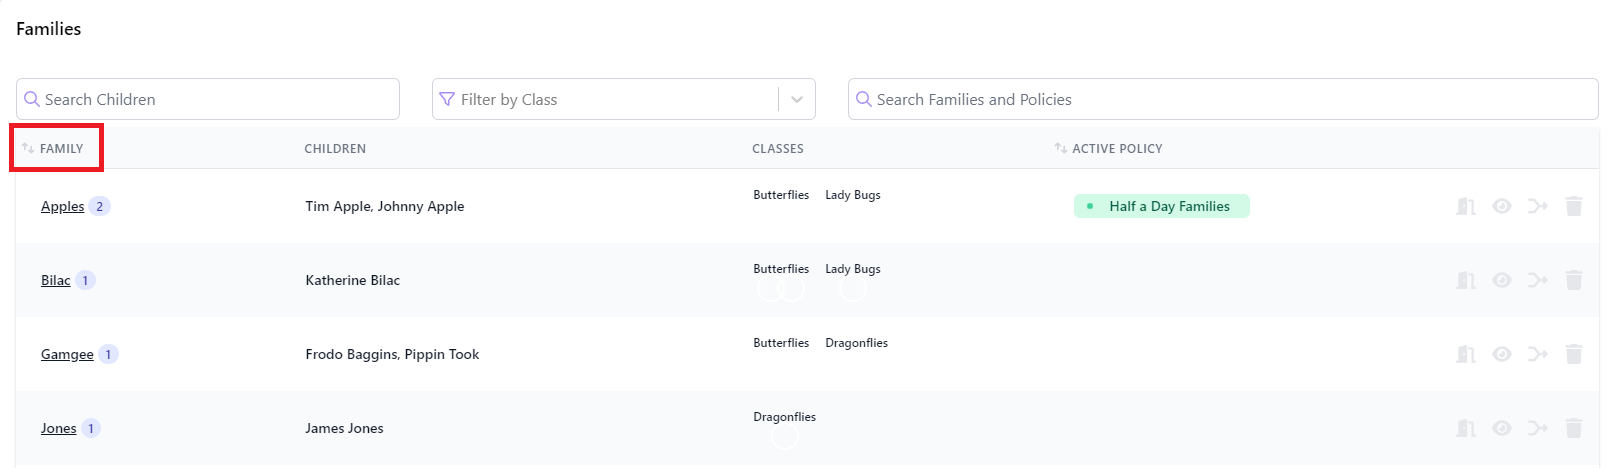1613x468 pixels.
Task: Toggle the eye icon for the Gamgee family
Action: [1502, 354]
